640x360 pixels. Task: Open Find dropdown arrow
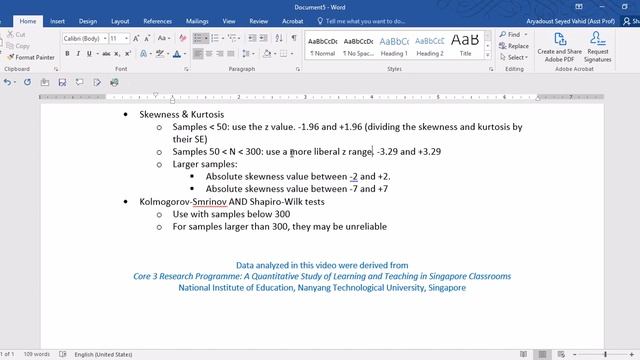(x=526, y=34)
